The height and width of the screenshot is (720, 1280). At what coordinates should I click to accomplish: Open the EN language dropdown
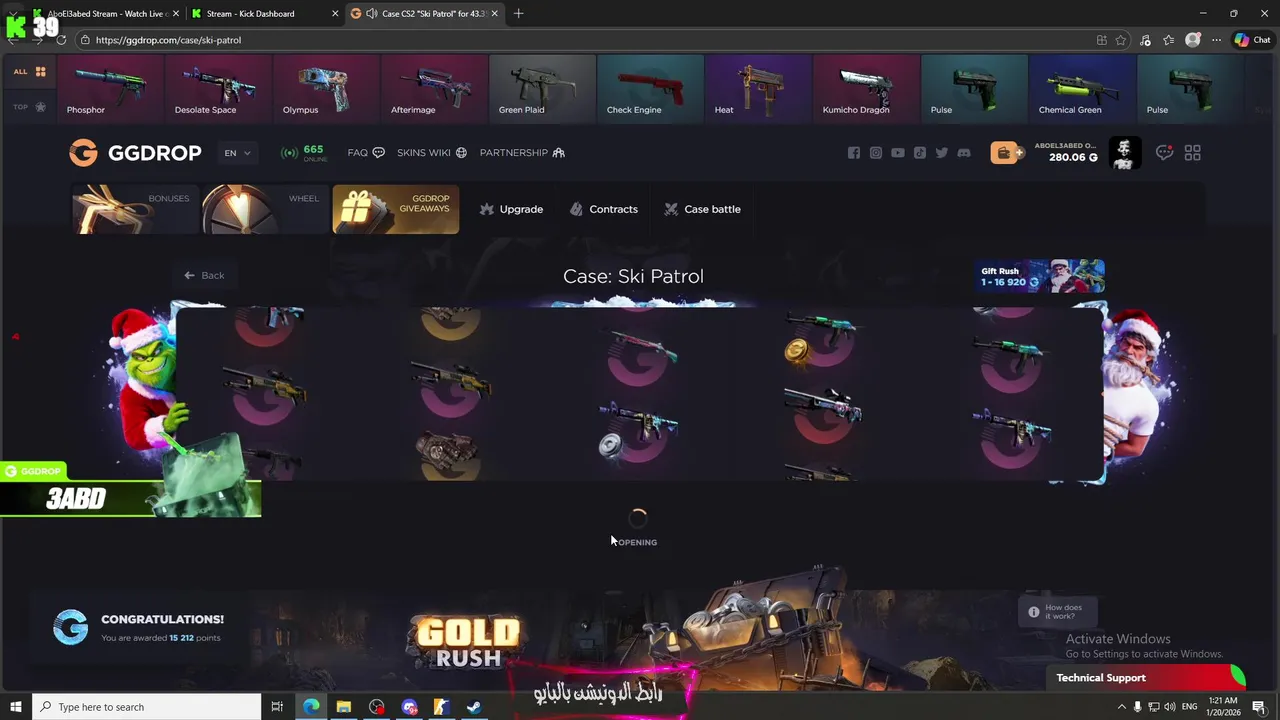(237, 153)
